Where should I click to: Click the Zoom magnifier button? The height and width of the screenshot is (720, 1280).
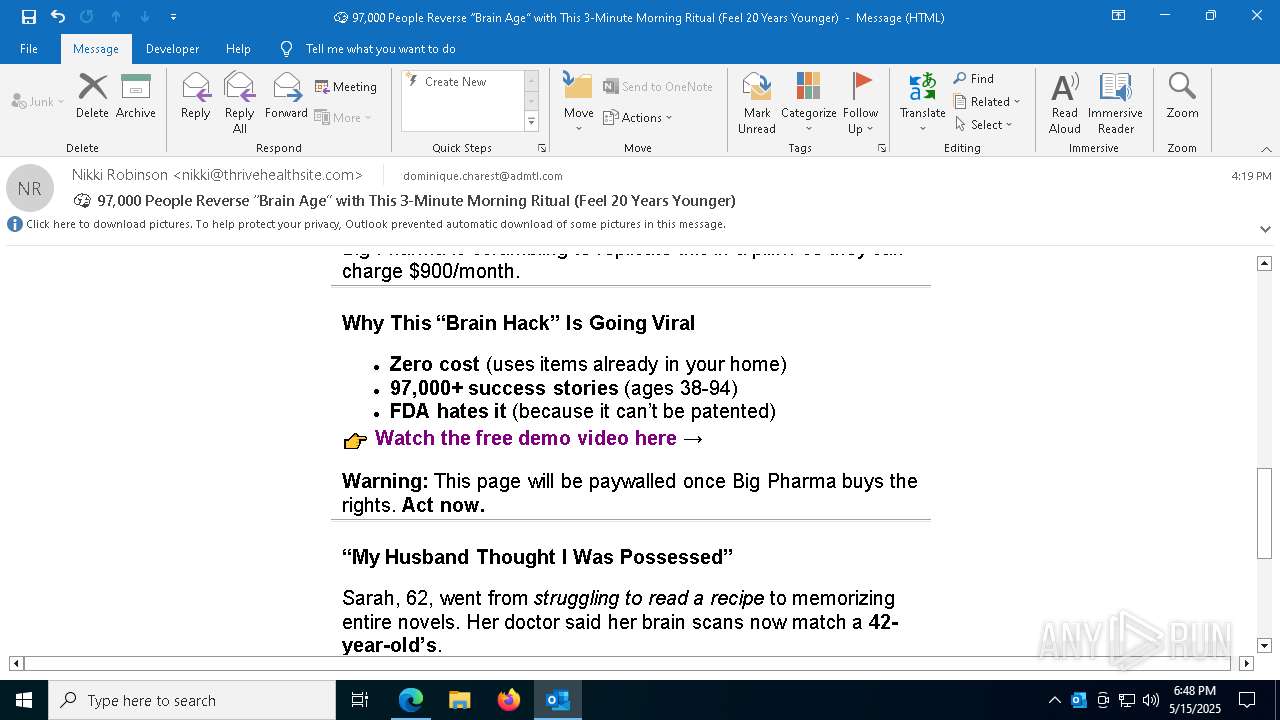1182,96
